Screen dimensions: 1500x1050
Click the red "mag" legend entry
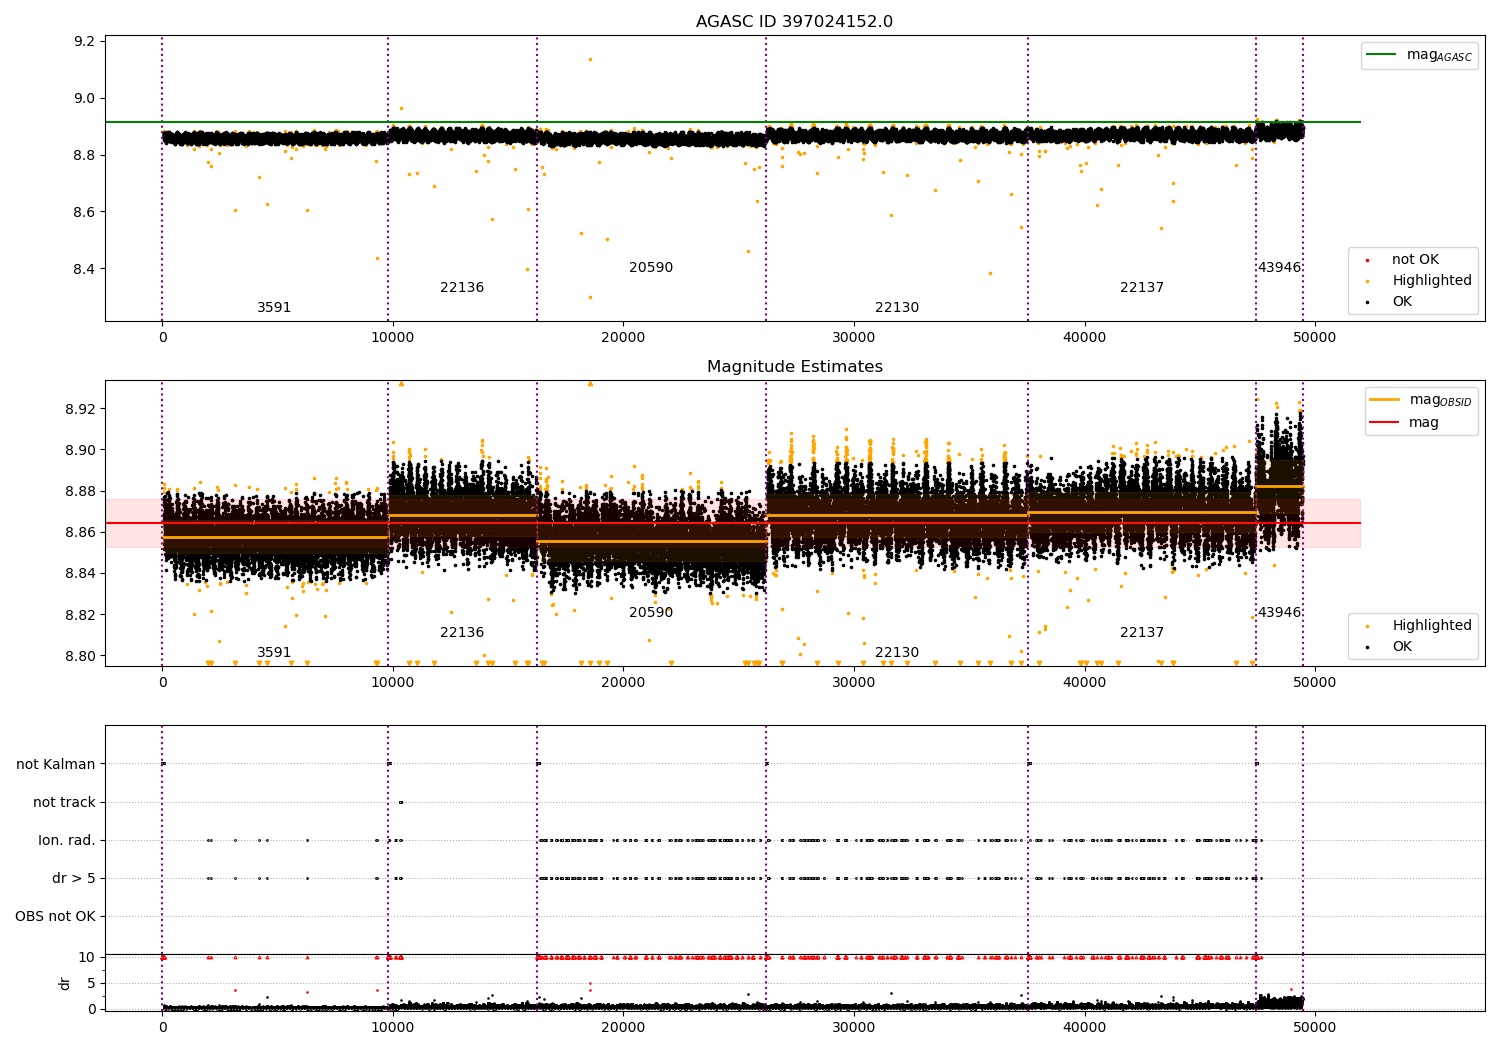click(1404, 423)
